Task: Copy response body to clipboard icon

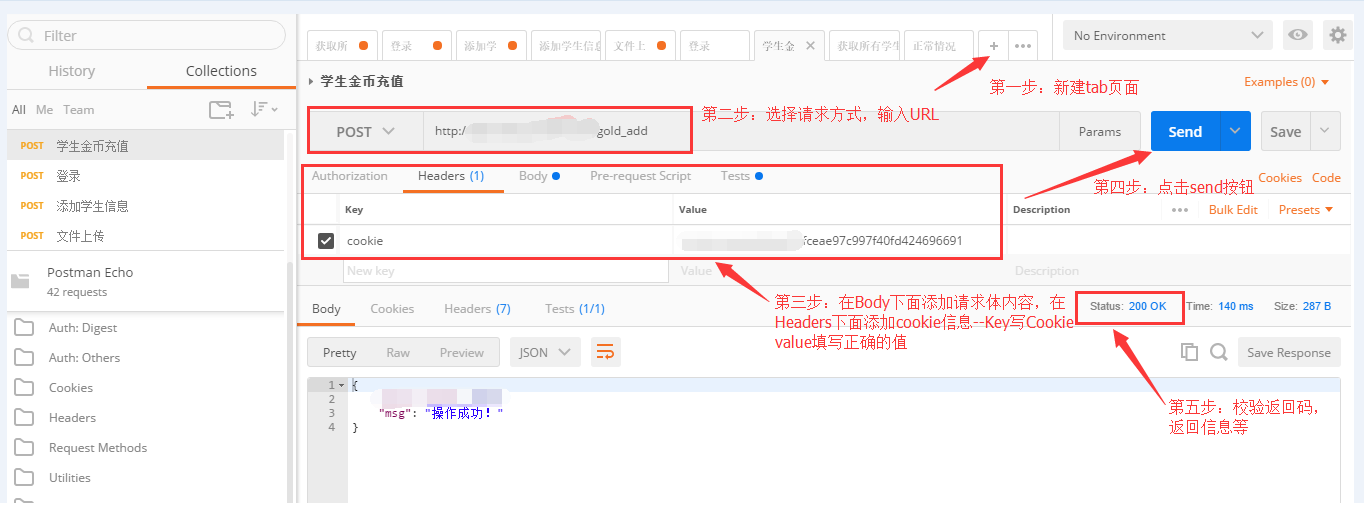Action: click(x=1189, y=352)
